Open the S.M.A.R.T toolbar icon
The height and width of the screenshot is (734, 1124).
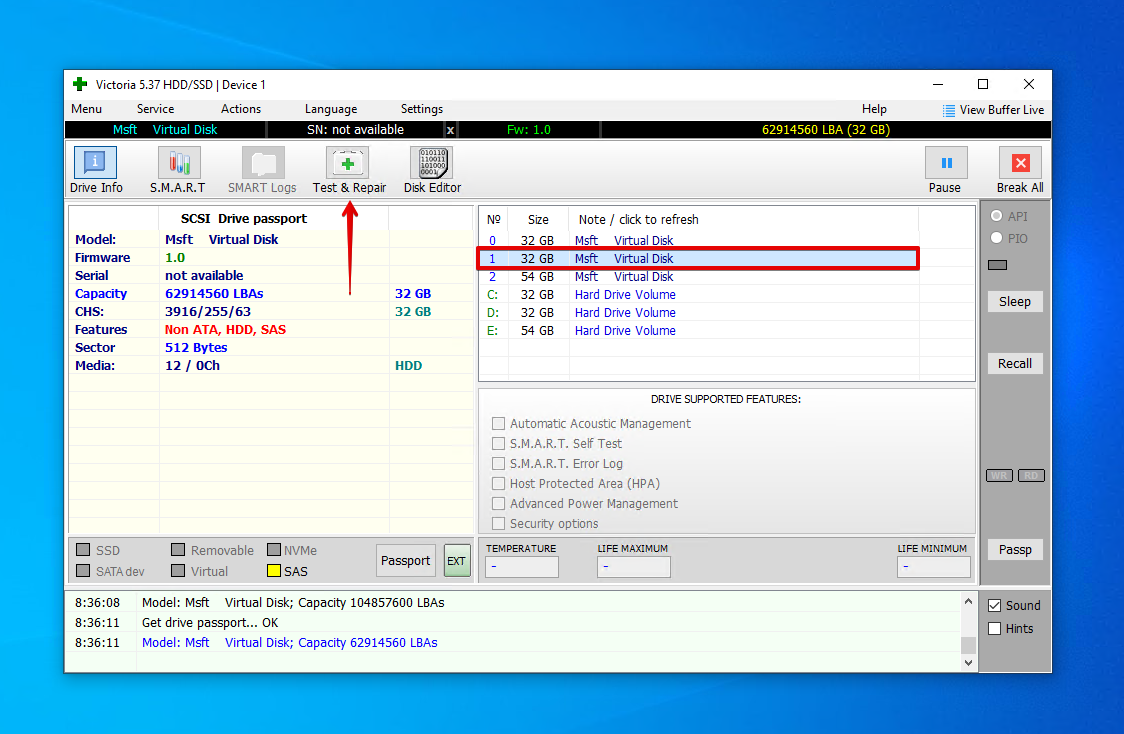tap(178, 163)
